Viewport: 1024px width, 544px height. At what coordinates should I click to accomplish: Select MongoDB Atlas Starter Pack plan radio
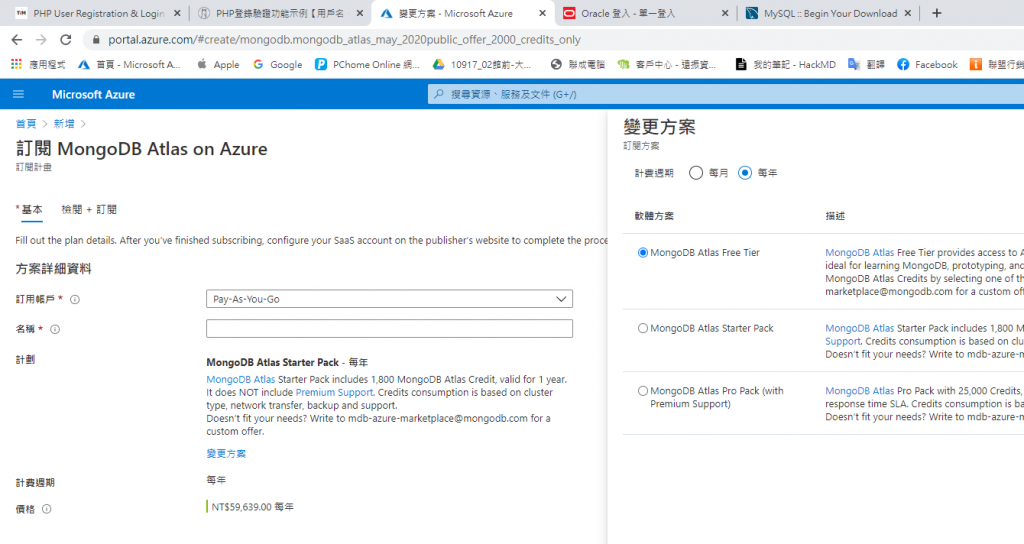[643, 328]
